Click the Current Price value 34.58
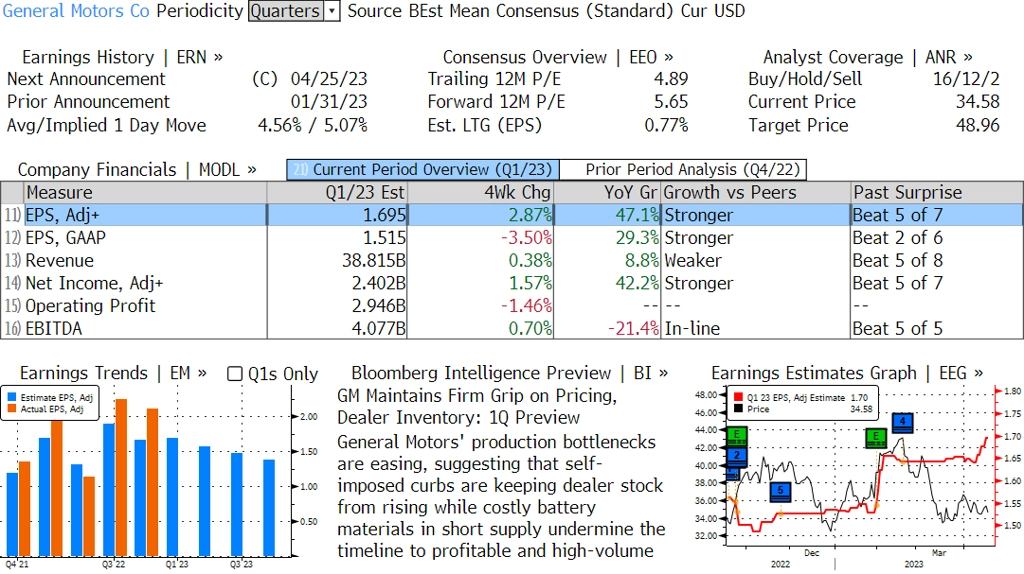 [977, 102]
